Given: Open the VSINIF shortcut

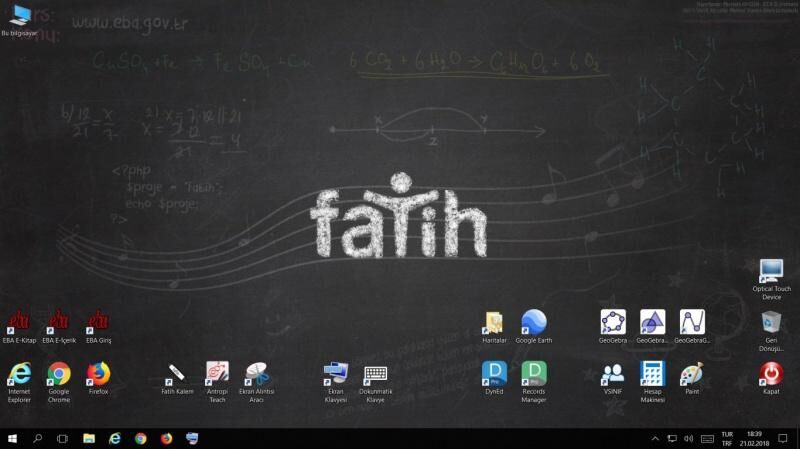Looking at the screenshot, I should pos(613,378).
